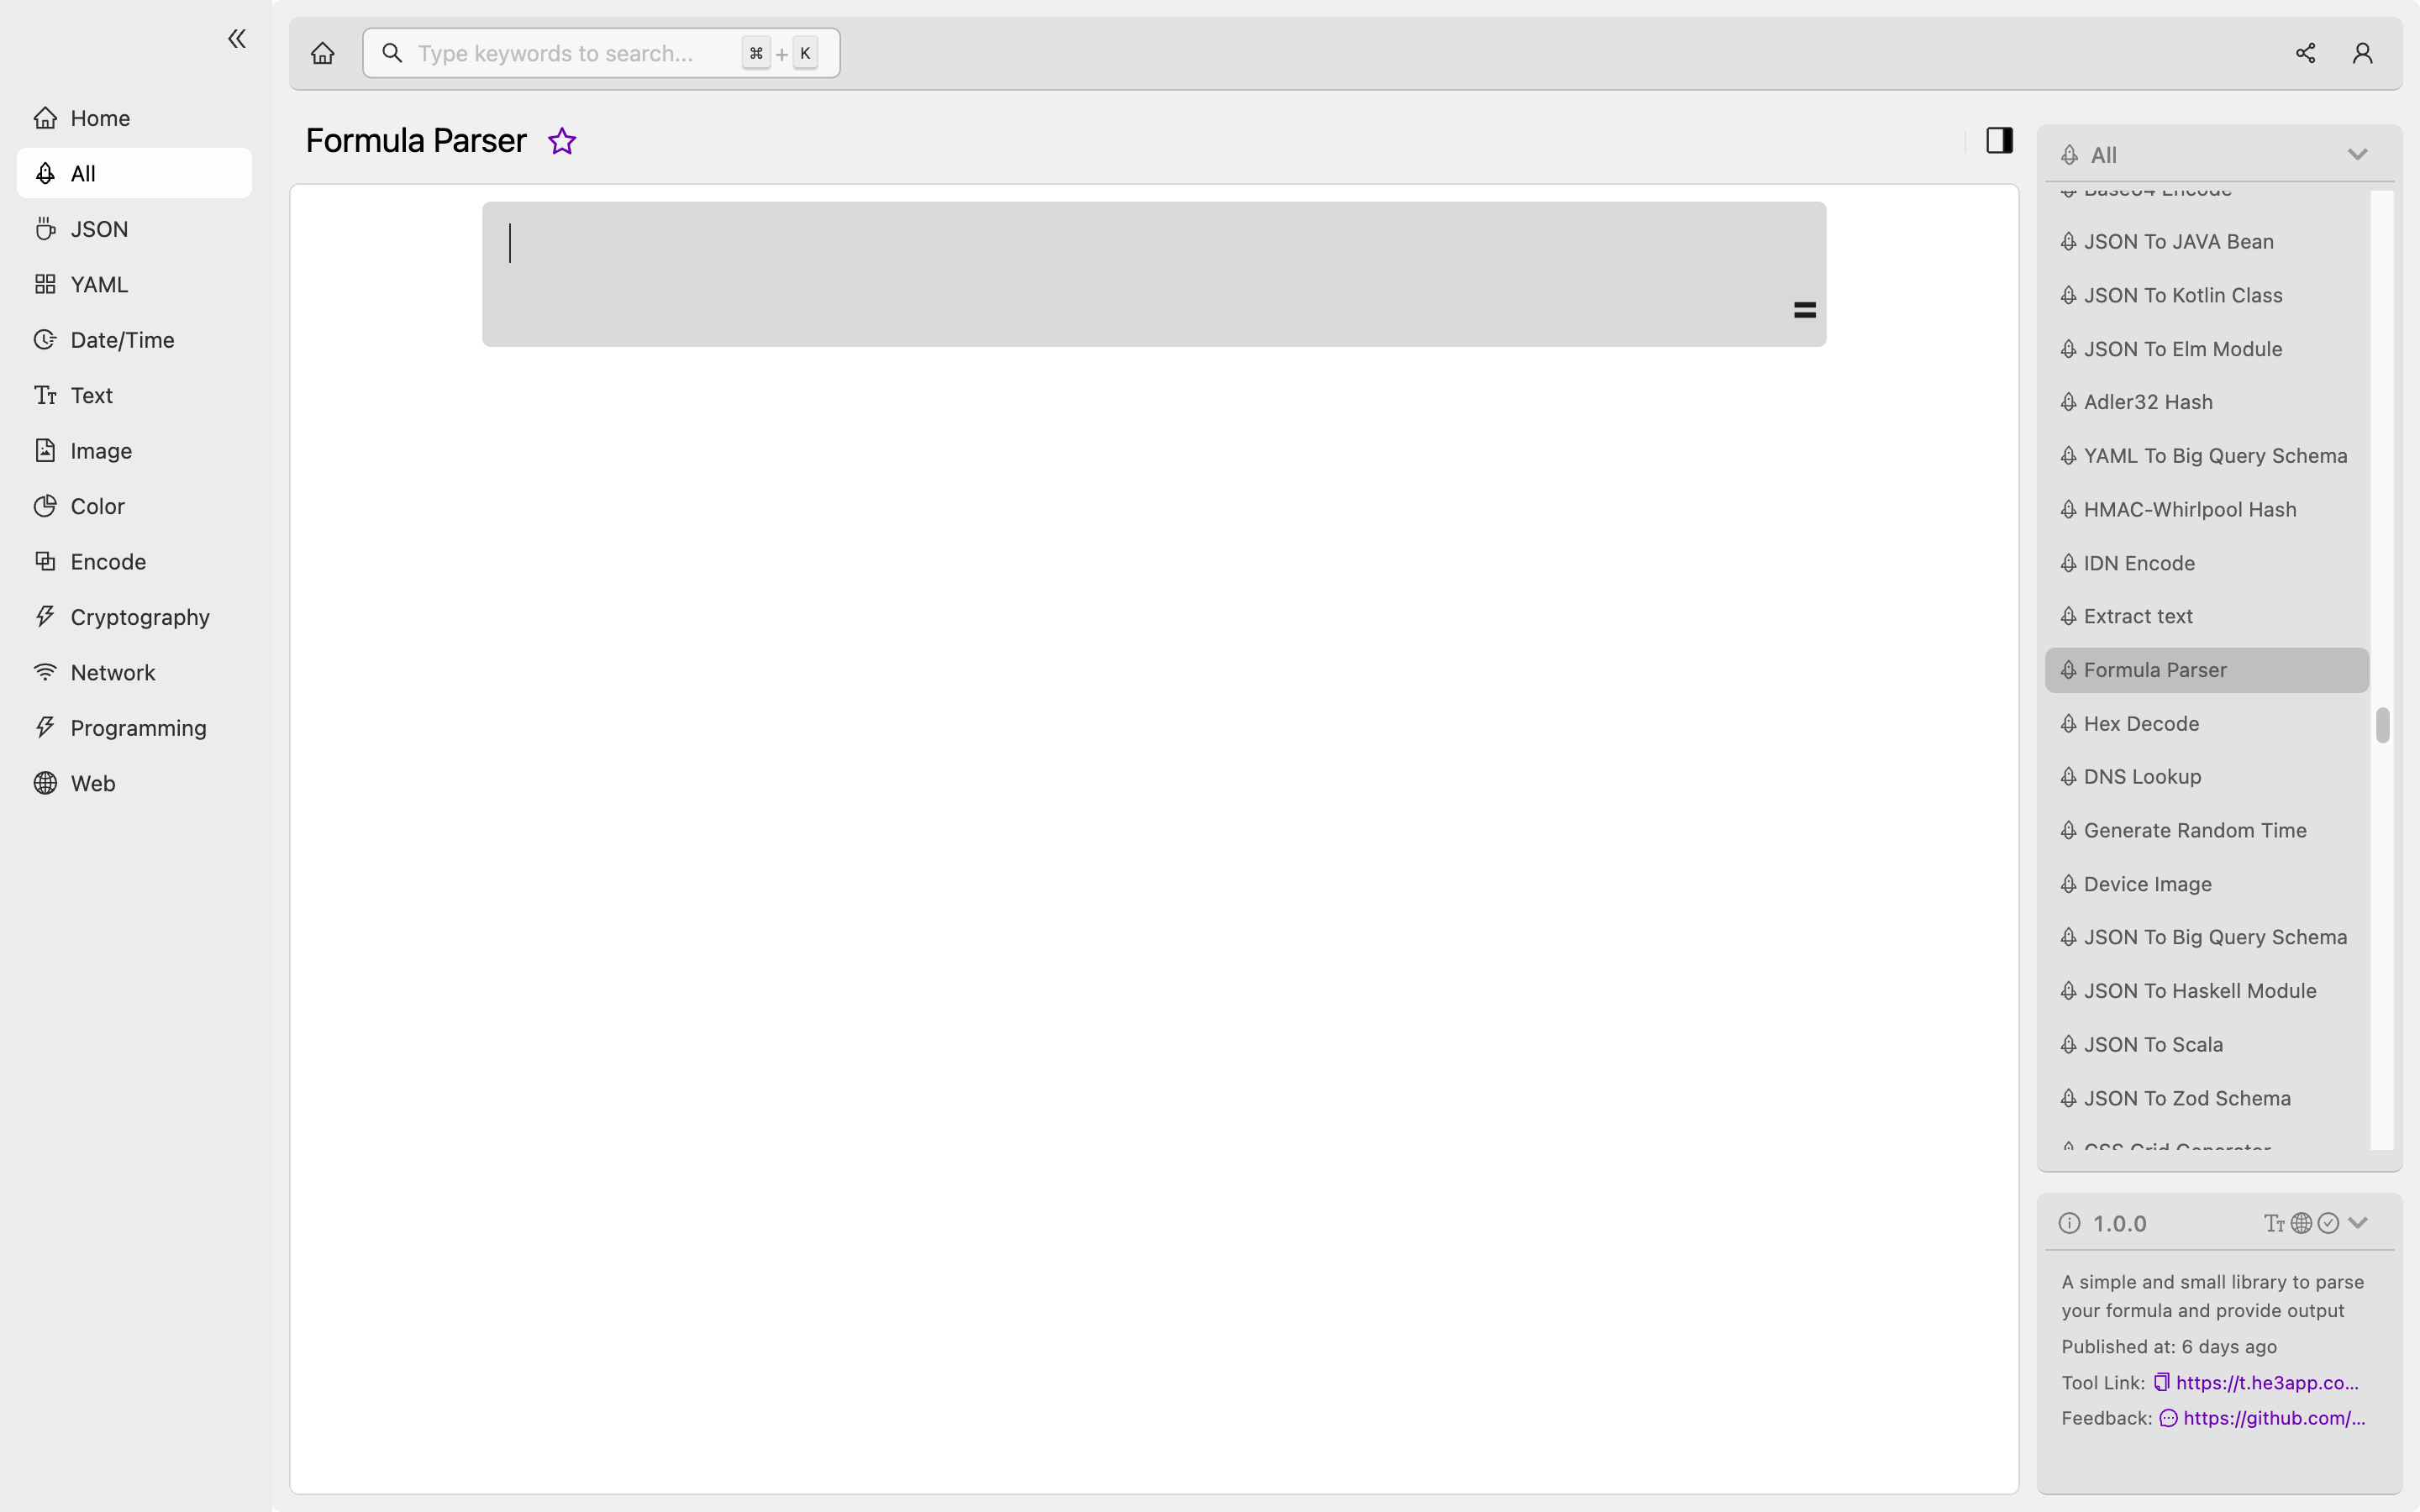The image size is (2420, 1512).
Task: Select the YAML category menu item
Action: (99, 284)
